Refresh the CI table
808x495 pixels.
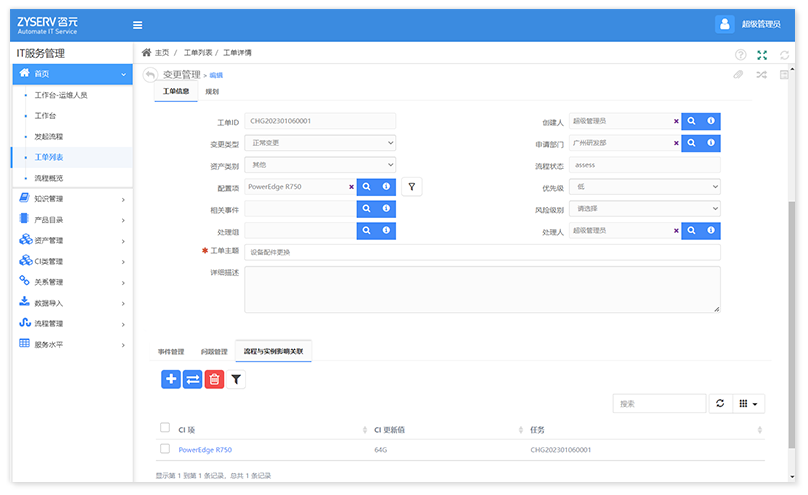click(x=720, y=403)
